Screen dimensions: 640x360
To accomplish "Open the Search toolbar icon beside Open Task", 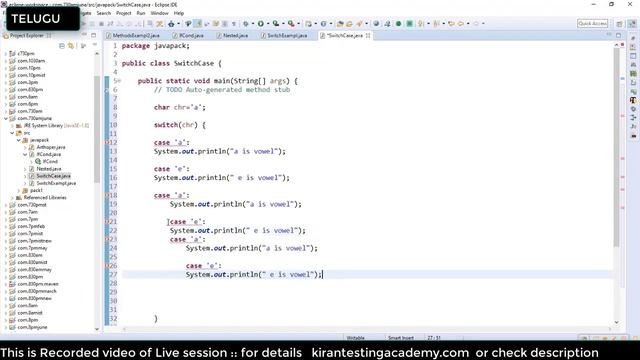I will pyautogui.click(x=359, y=24).
